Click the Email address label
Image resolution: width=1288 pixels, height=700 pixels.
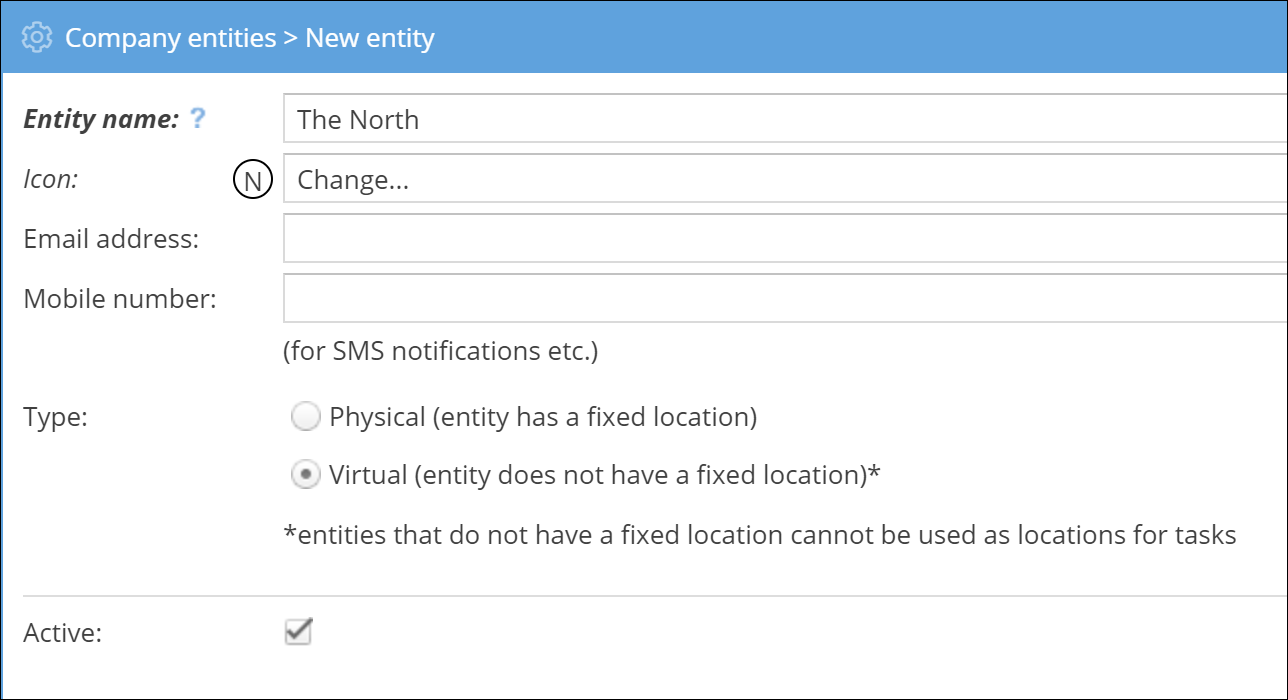pos(111,240)
